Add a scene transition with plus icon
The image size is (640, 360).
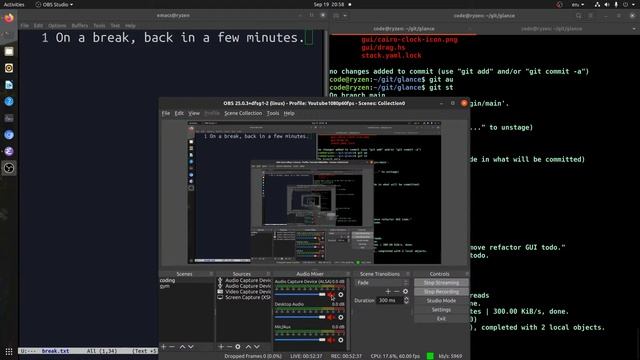[388, 291]
